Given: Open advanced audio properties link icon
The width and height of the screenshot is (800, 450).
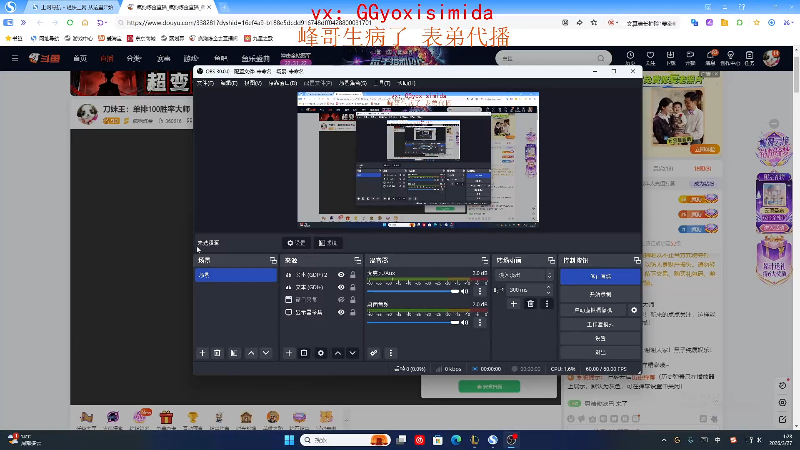Looking at the screenshot, I should pos(374,353).
